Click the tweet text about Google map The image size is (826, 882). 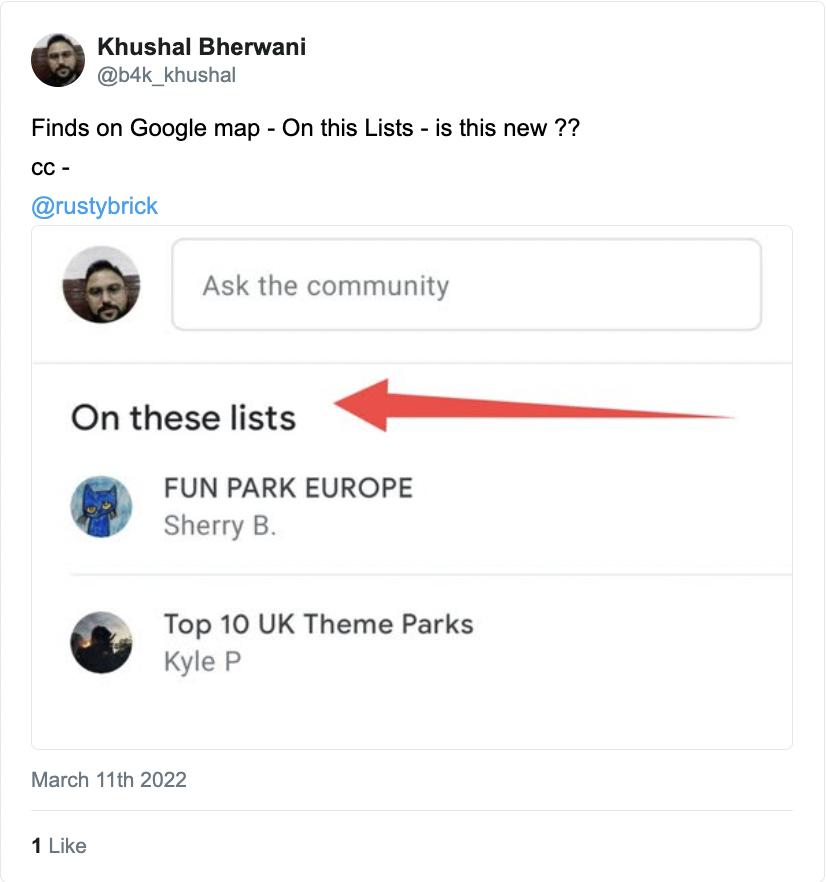(306, 128)
